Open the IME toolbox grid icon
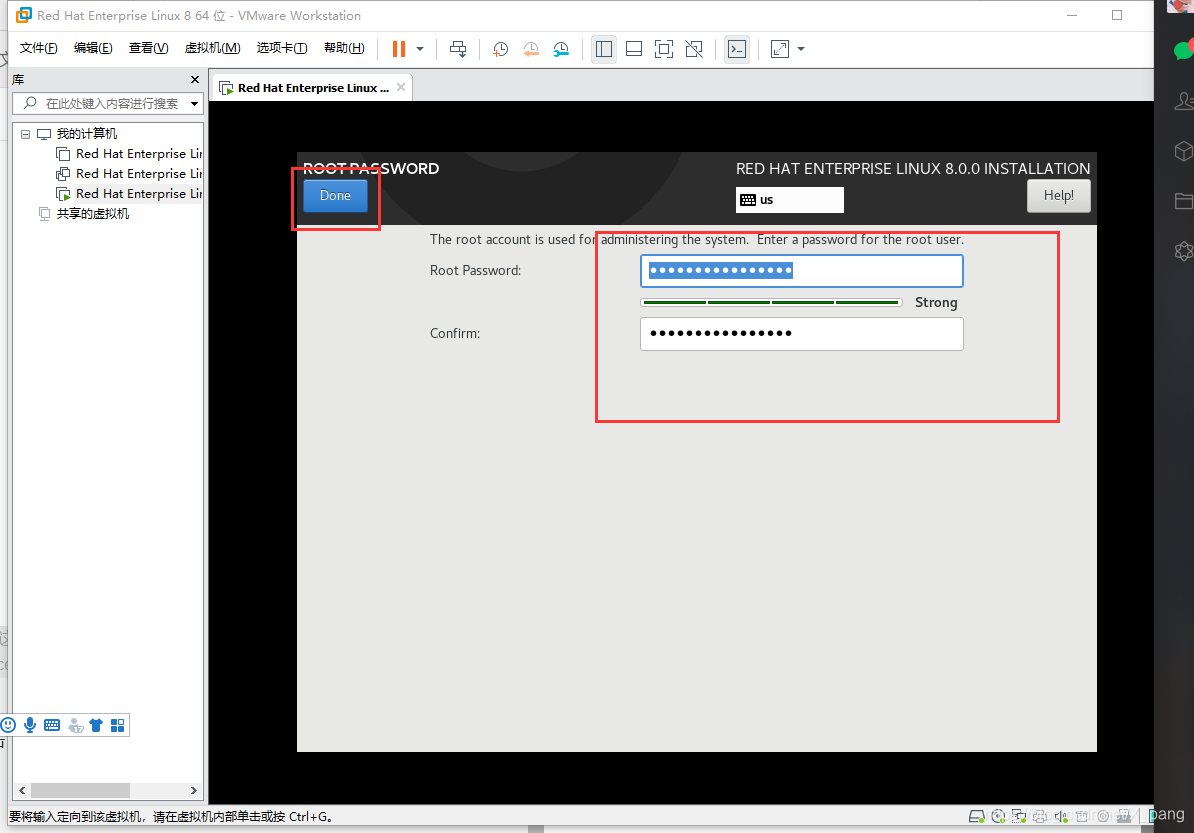The width and height of the screenshot is (1194, 833). [x=117, y=725]
